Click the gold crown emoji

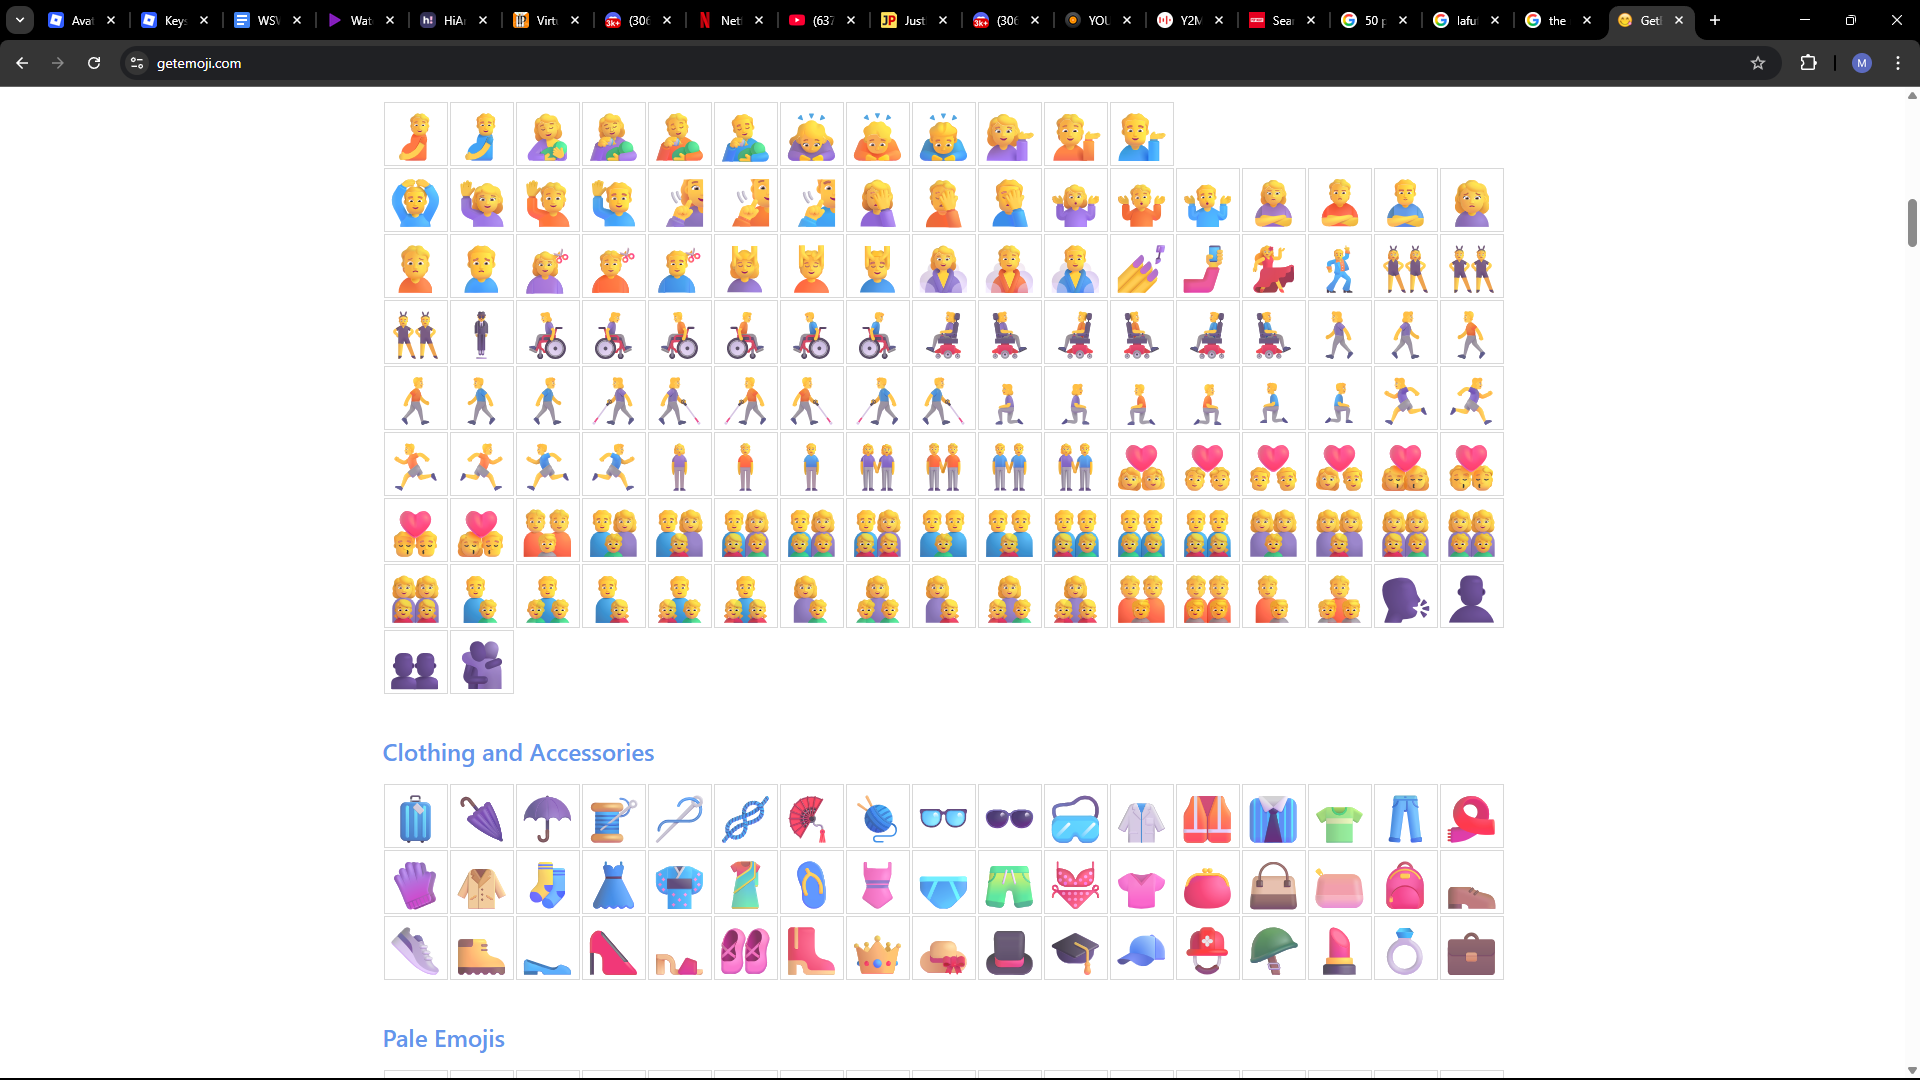(x=878, y=949)
